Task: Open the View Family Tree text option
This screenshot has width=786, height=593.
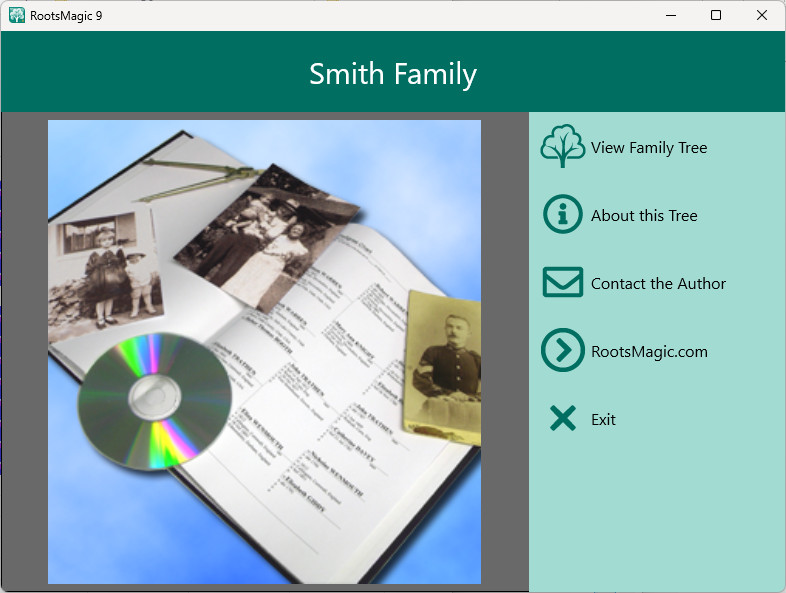Action: tap(648, 148)
